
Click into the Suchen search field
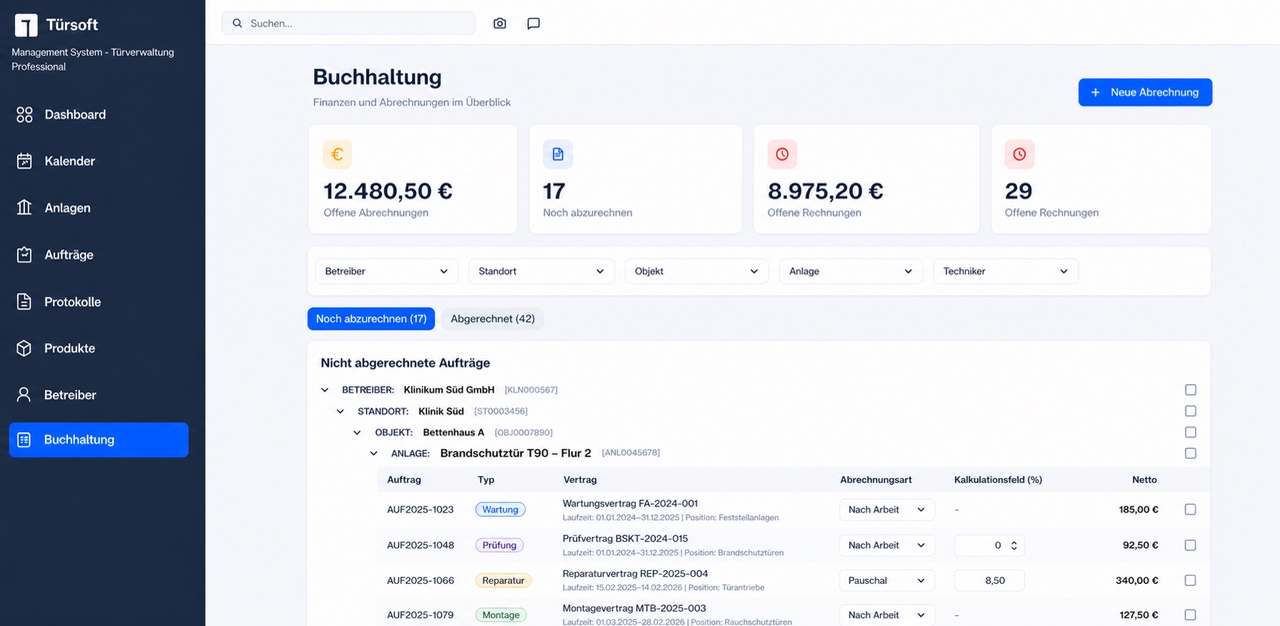coord(348,23)
